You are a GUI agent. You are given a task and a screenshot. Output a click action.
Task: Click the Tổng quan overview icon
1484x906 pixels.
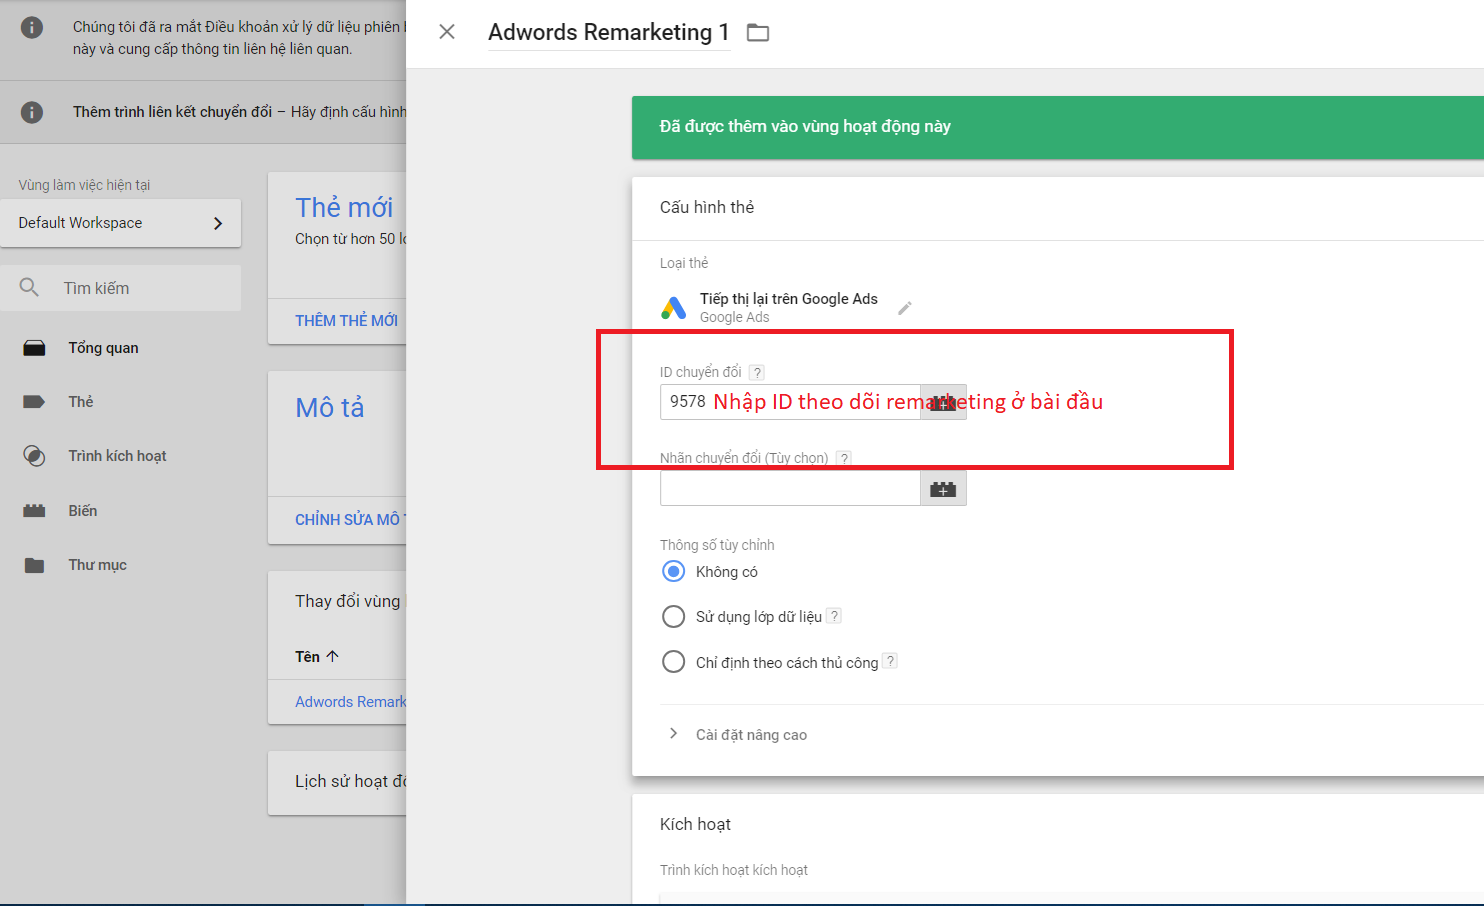[34, 348]
